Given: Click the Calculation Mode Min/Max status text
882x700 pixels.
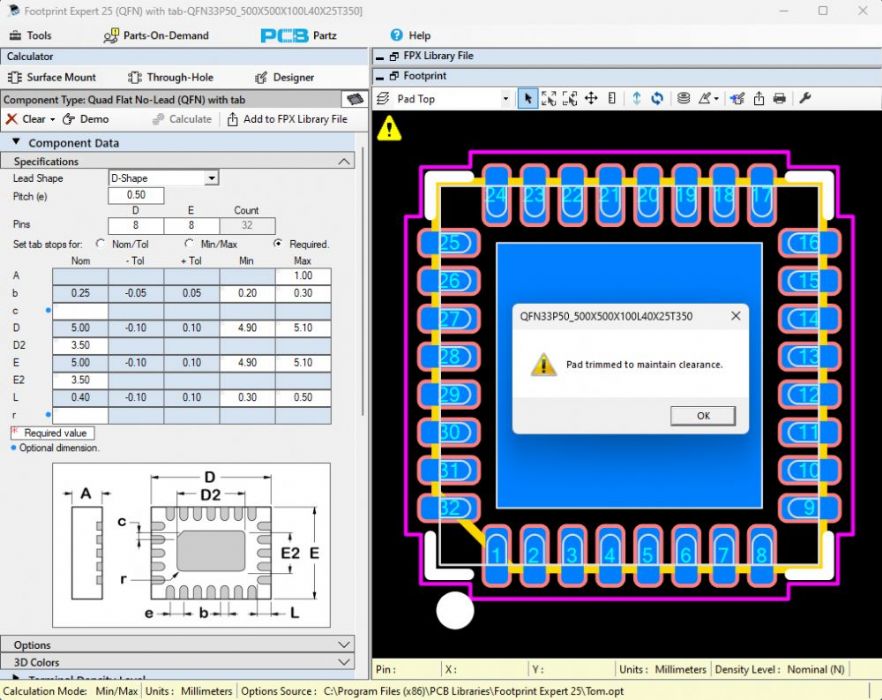Looking at the screenshot, I should click(70, 692).
